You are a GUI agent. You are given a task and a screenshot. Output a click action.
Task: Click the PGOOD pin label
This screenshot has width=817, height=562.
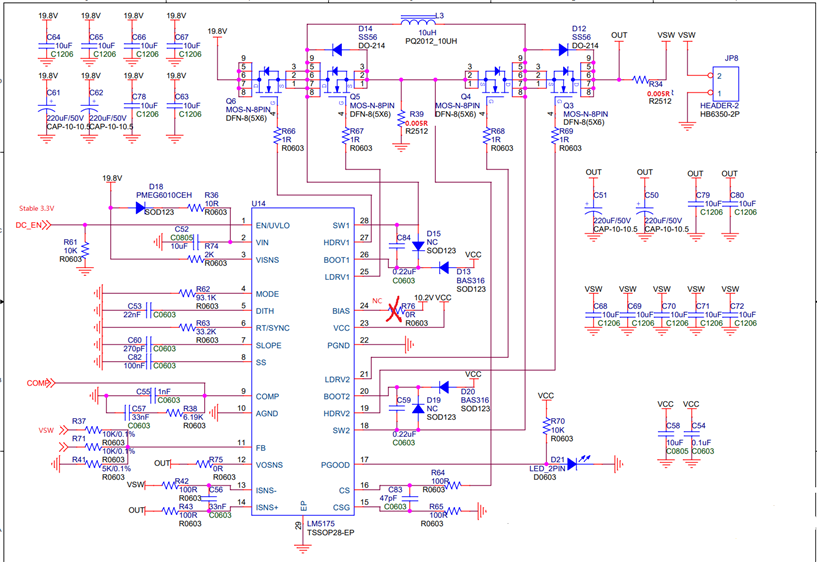[337, 465]
